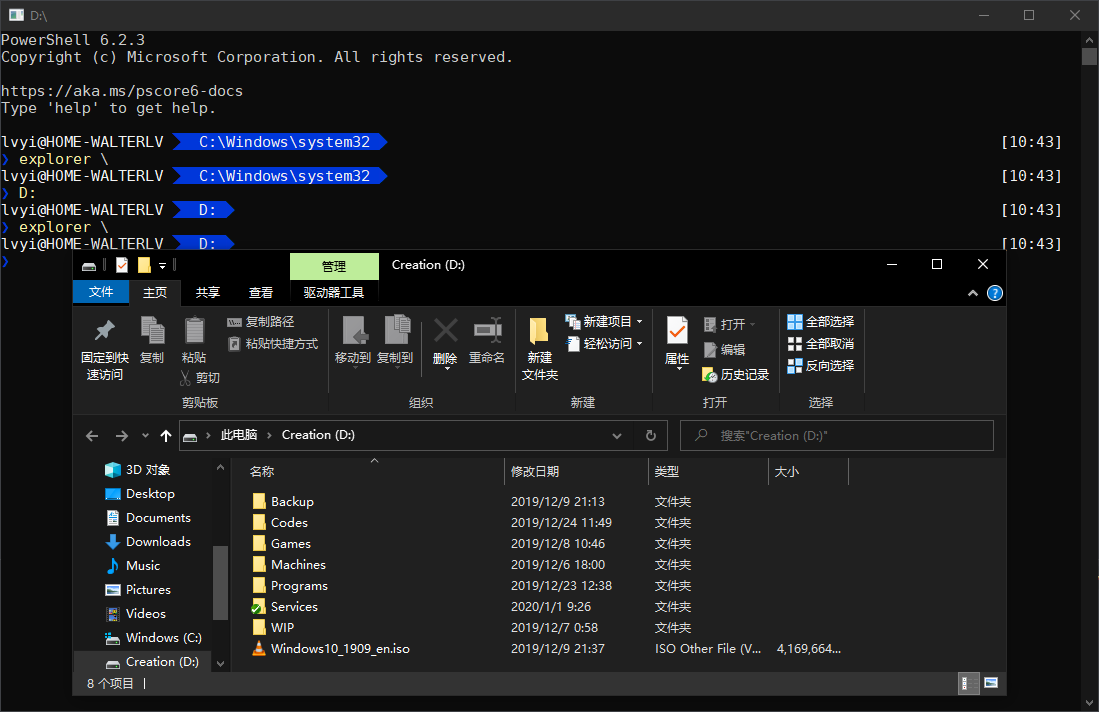Click Invert Selection in ribbon
Image resolution: width=1099 pixels, height=712 pixels.
click(821, 366)
